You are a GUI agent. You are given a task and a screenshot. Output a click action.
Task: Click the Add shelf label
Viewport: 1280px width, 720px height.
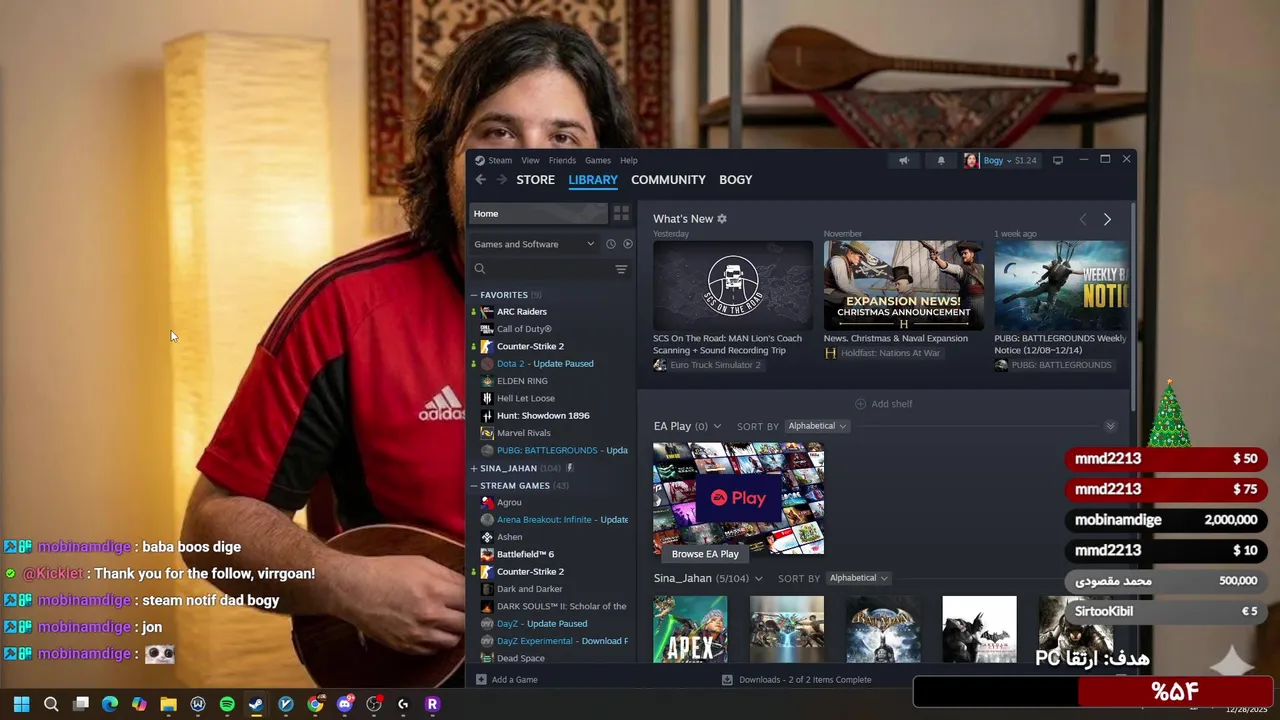pos(891,404)
